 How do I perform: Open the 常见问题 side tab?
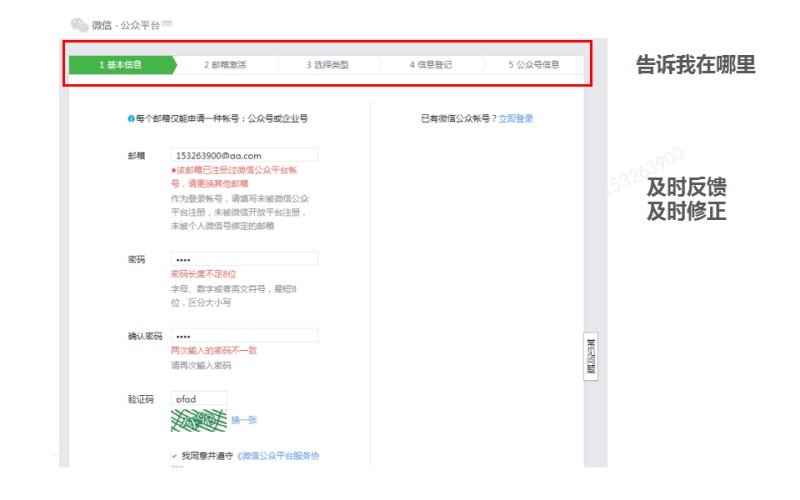point(591,356)
